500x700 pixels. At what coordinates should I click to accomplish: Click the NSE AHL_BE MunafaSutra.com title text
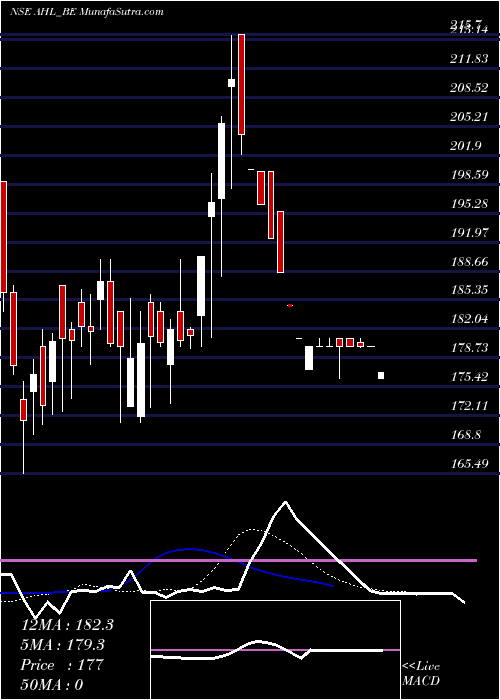[86, 12]
